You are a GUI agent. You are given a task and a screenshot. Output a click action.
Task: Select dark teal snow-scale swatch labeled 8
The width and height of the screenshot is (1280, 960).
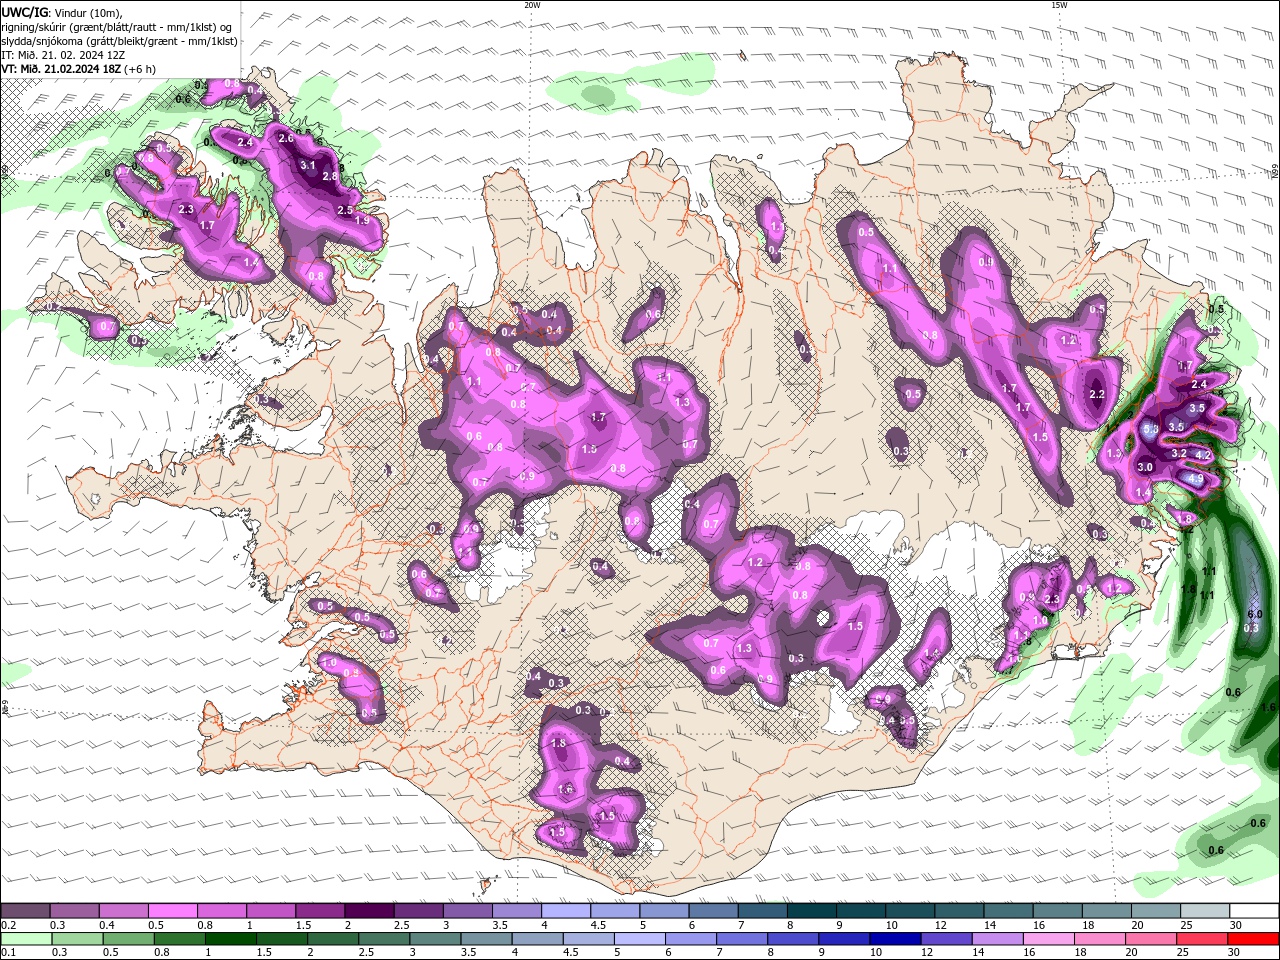pyautogui.click(x=810, y=912)
